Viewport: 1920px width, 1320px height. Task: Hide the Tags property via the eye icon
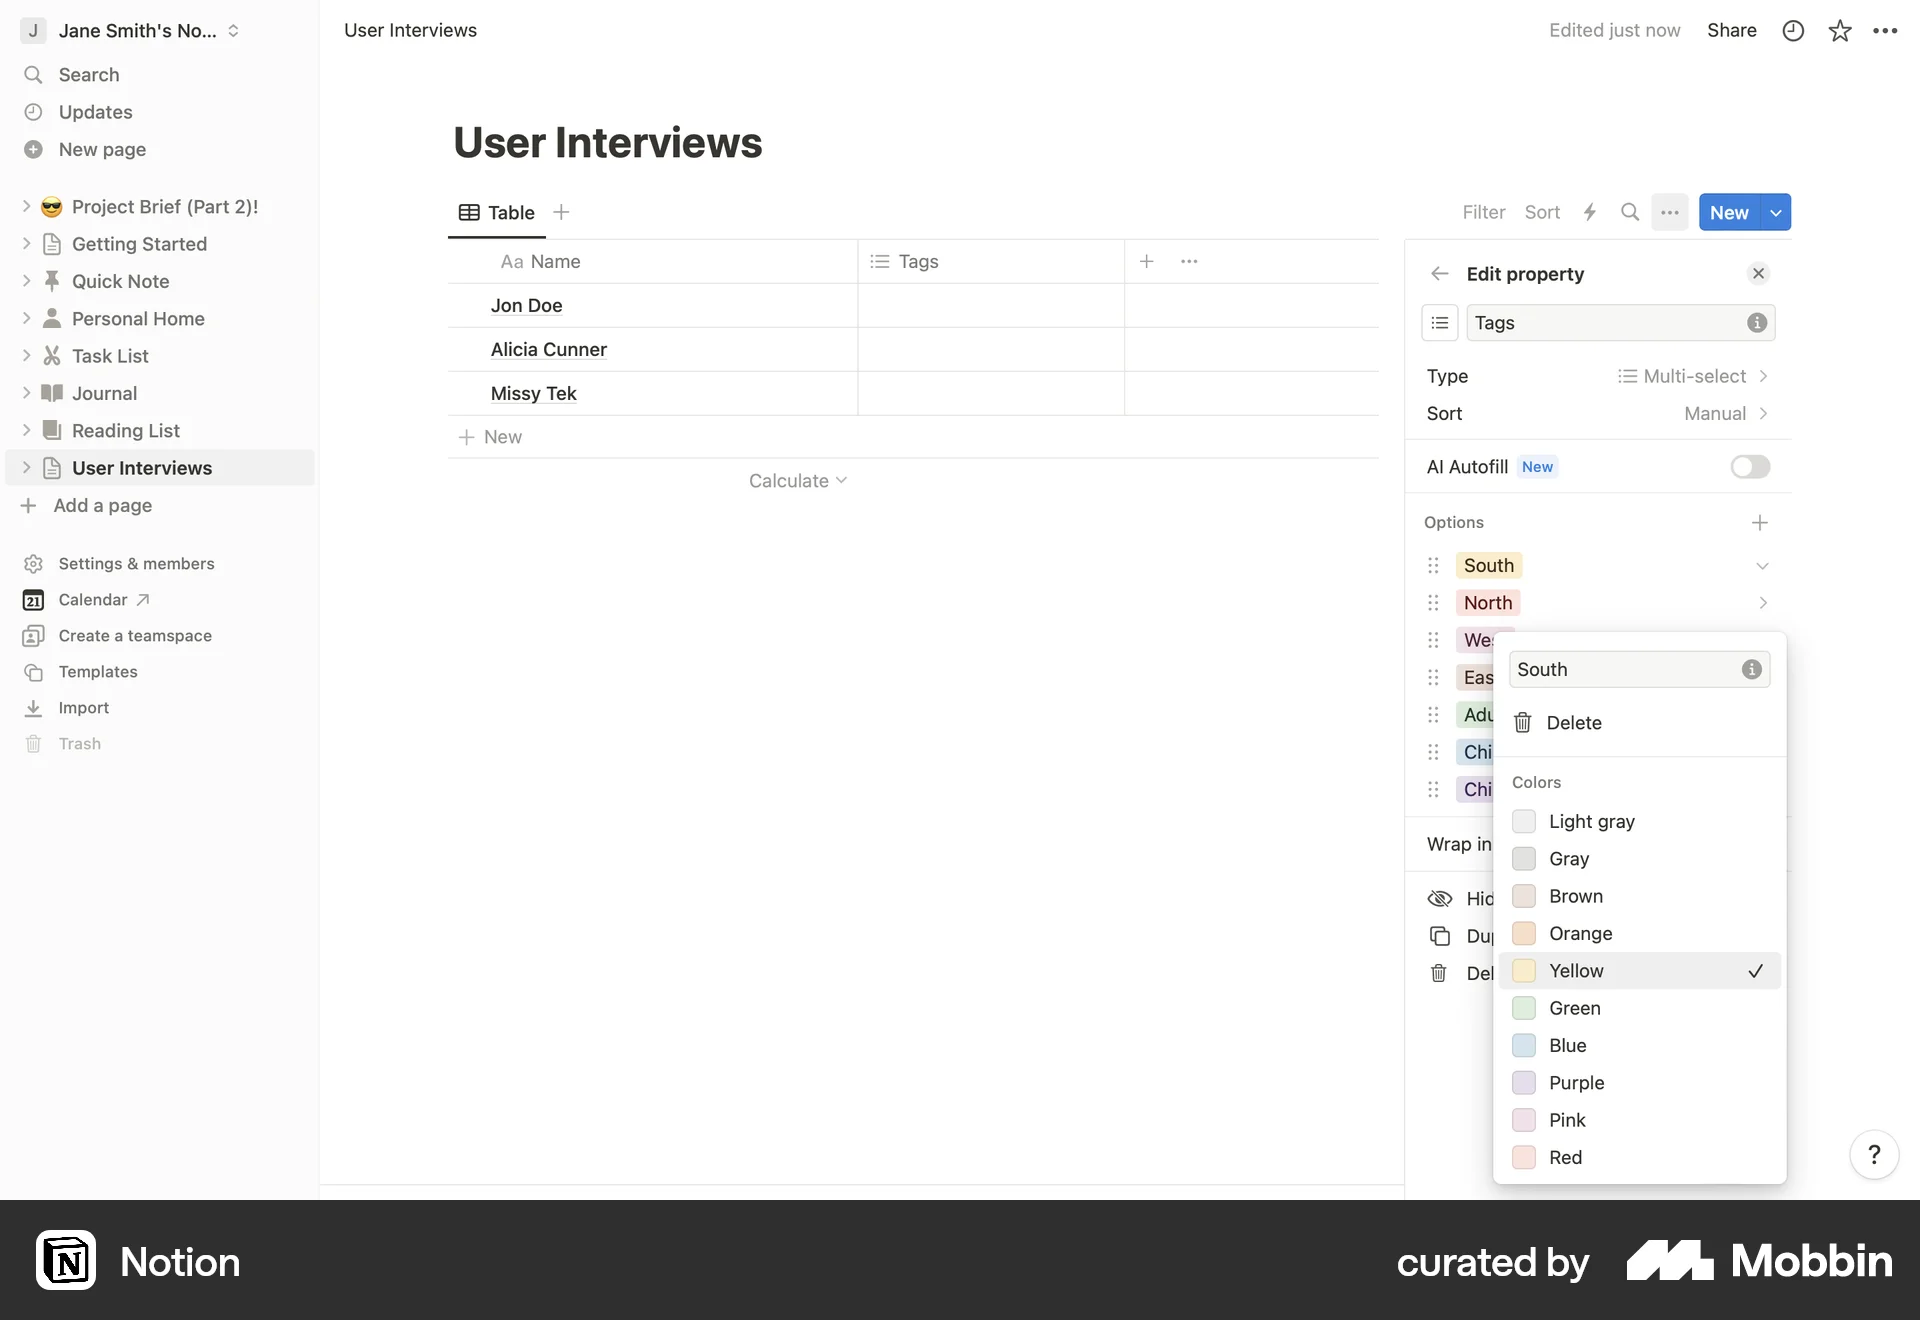tap(1439, 898)
